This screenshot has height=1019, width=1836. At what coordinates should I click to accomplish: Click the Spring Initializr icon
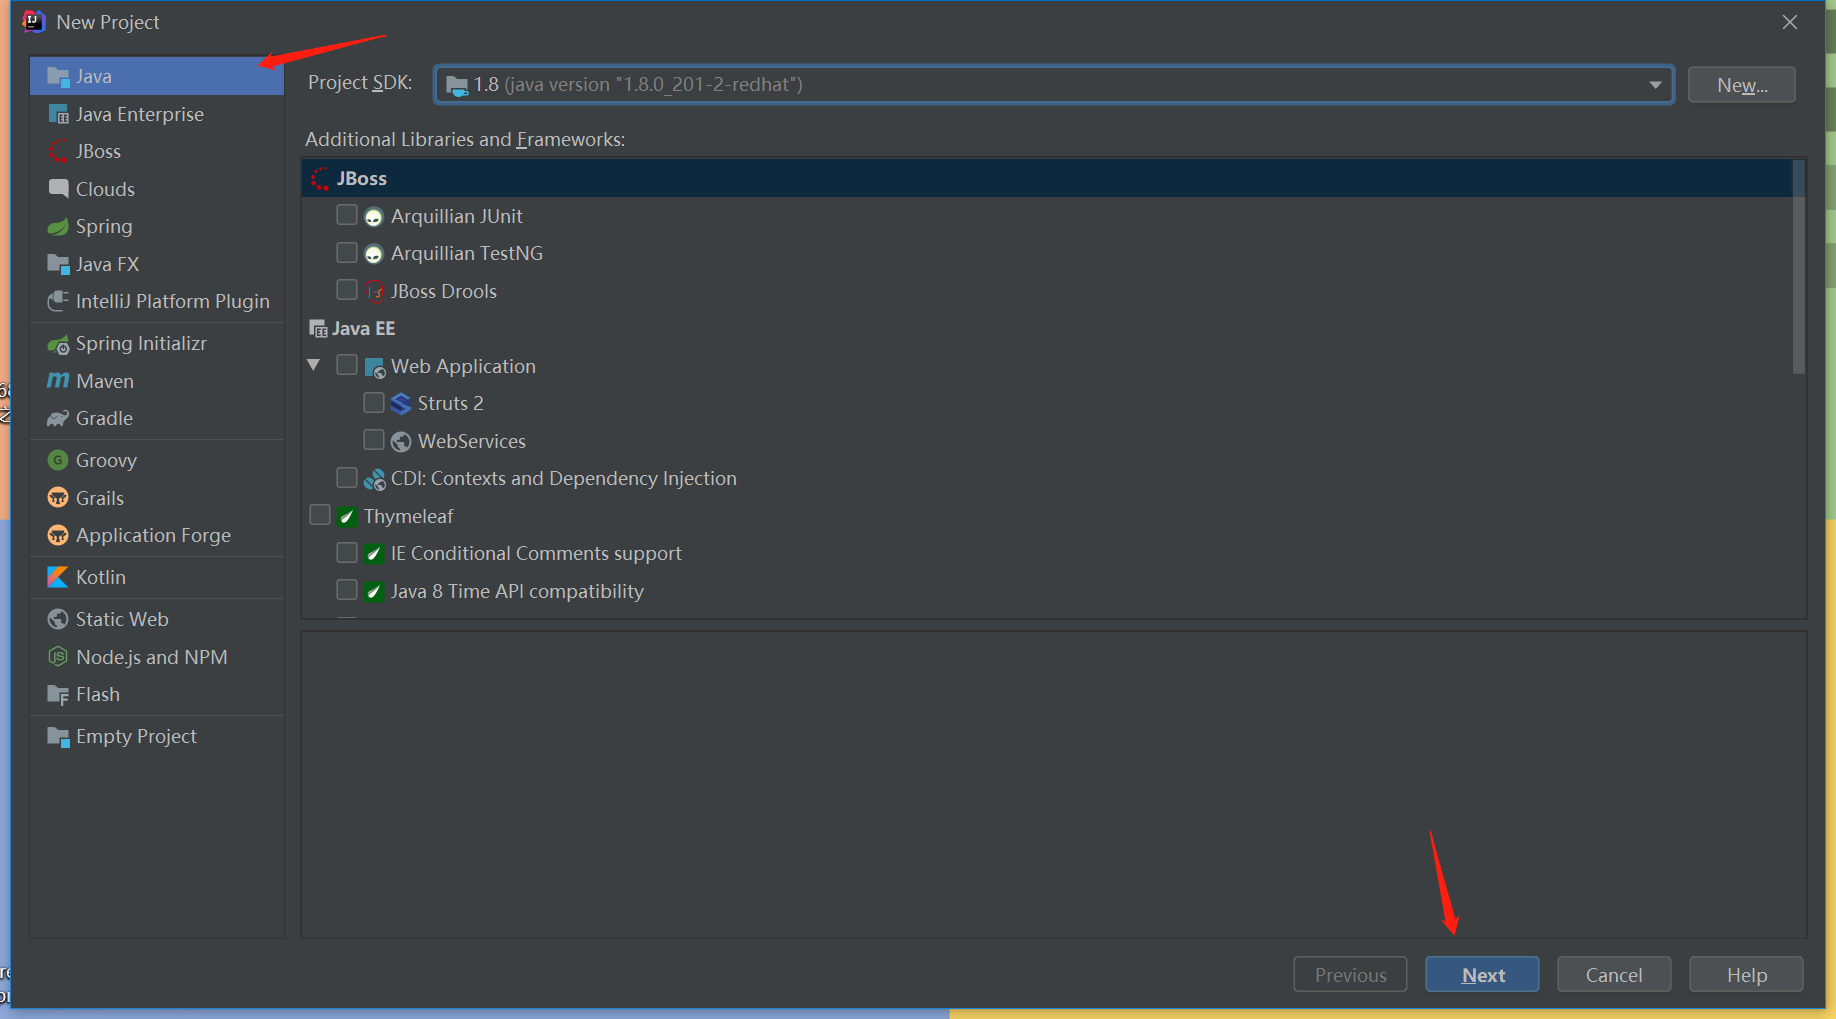pos(58,344)
